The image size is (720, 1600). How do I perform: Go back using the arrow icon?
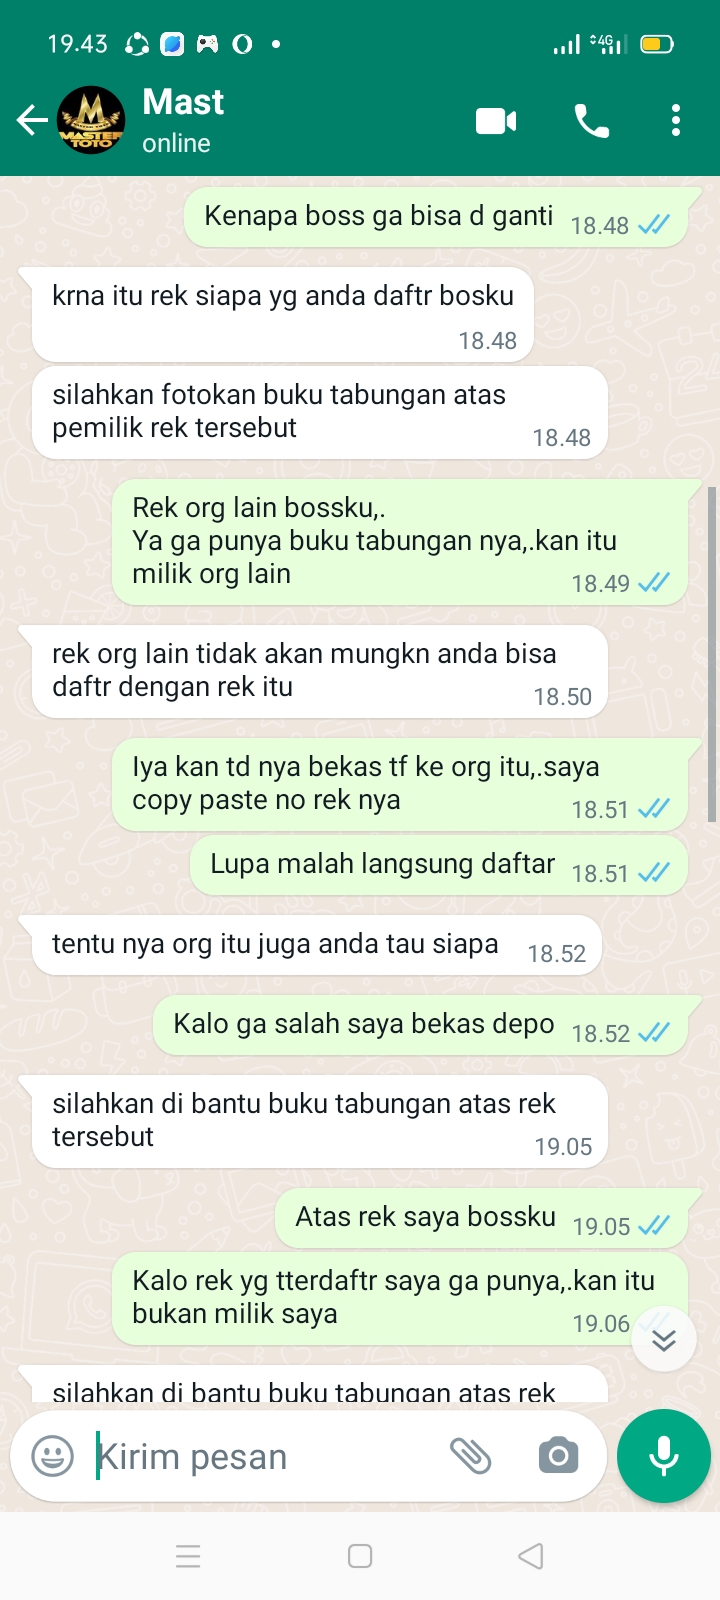[32, 121]
